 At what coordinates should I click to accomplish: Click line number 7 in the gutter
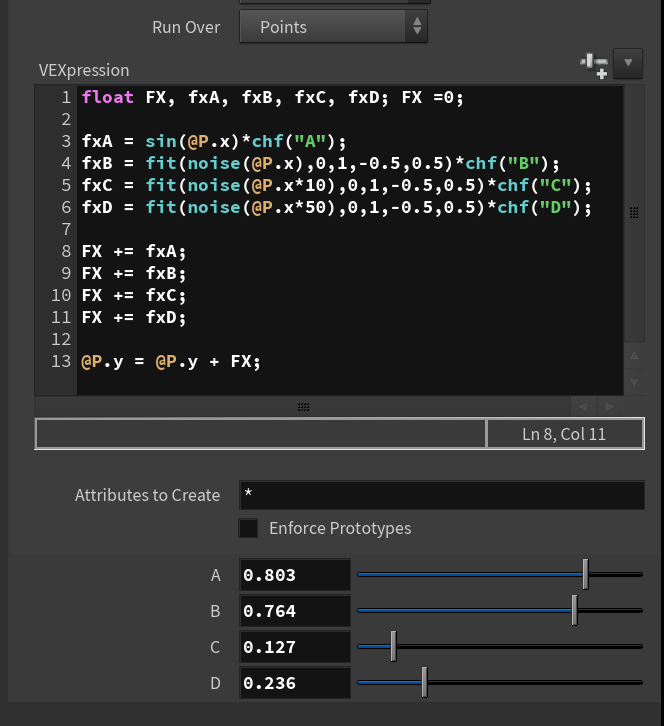tap(66, 229)
